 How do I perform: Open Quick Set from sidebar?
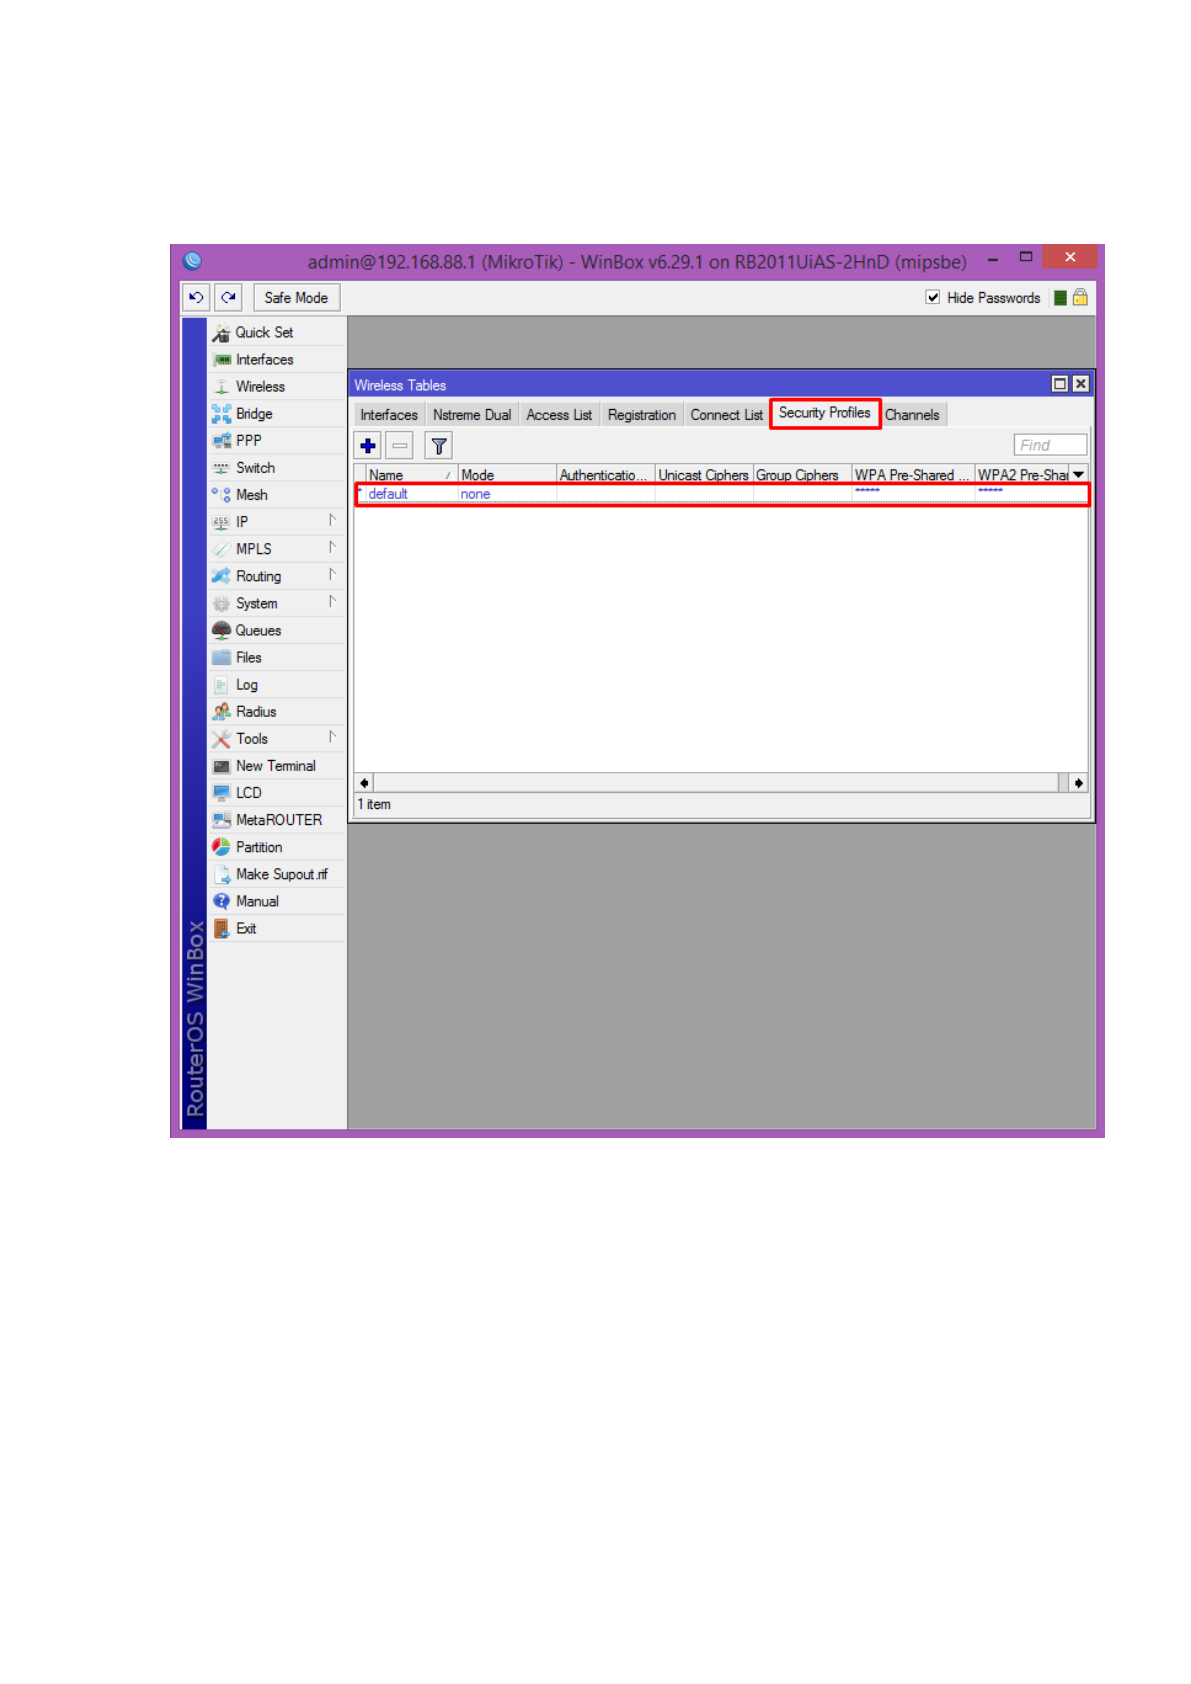[x=276, y=333]
